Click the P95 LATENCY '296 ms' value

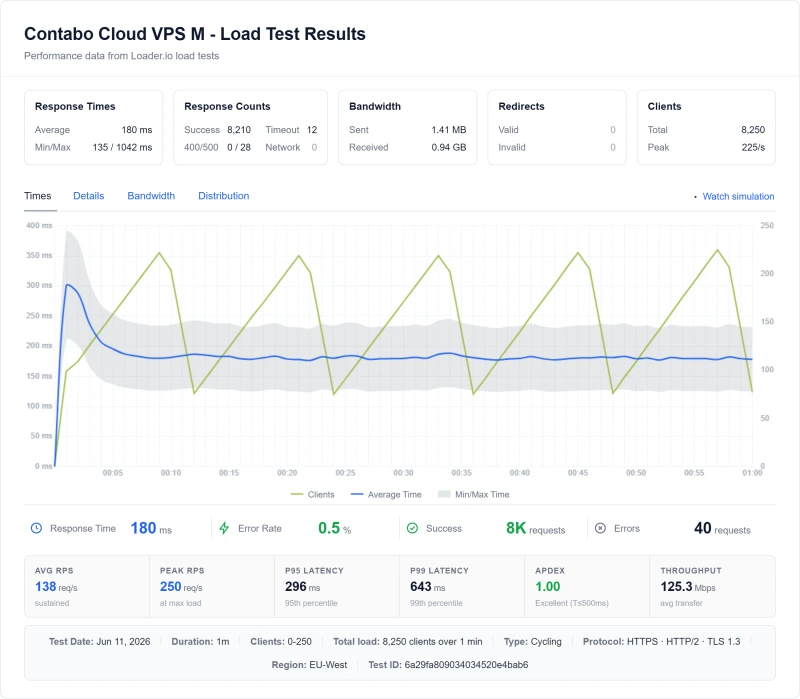[303, 587]
